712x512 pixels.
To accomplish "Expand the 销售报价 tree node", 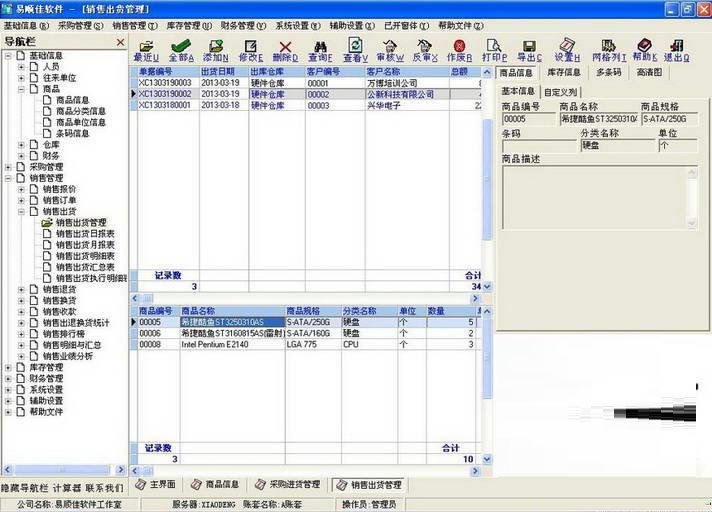I will [x=22, y=189].
